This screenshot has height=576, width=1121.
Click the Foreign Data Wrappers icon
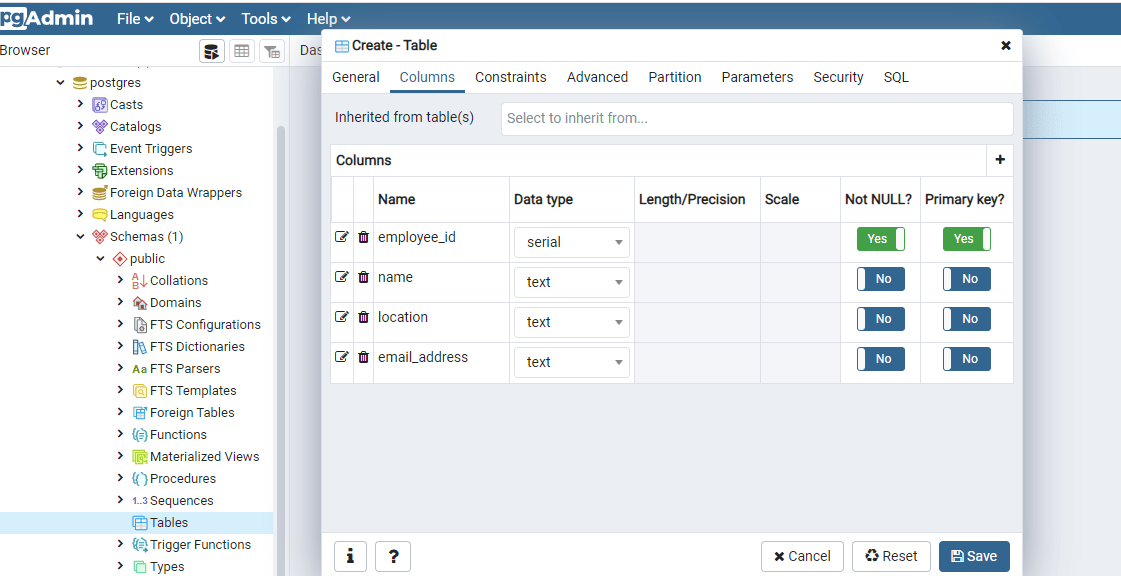pos(100,193)
